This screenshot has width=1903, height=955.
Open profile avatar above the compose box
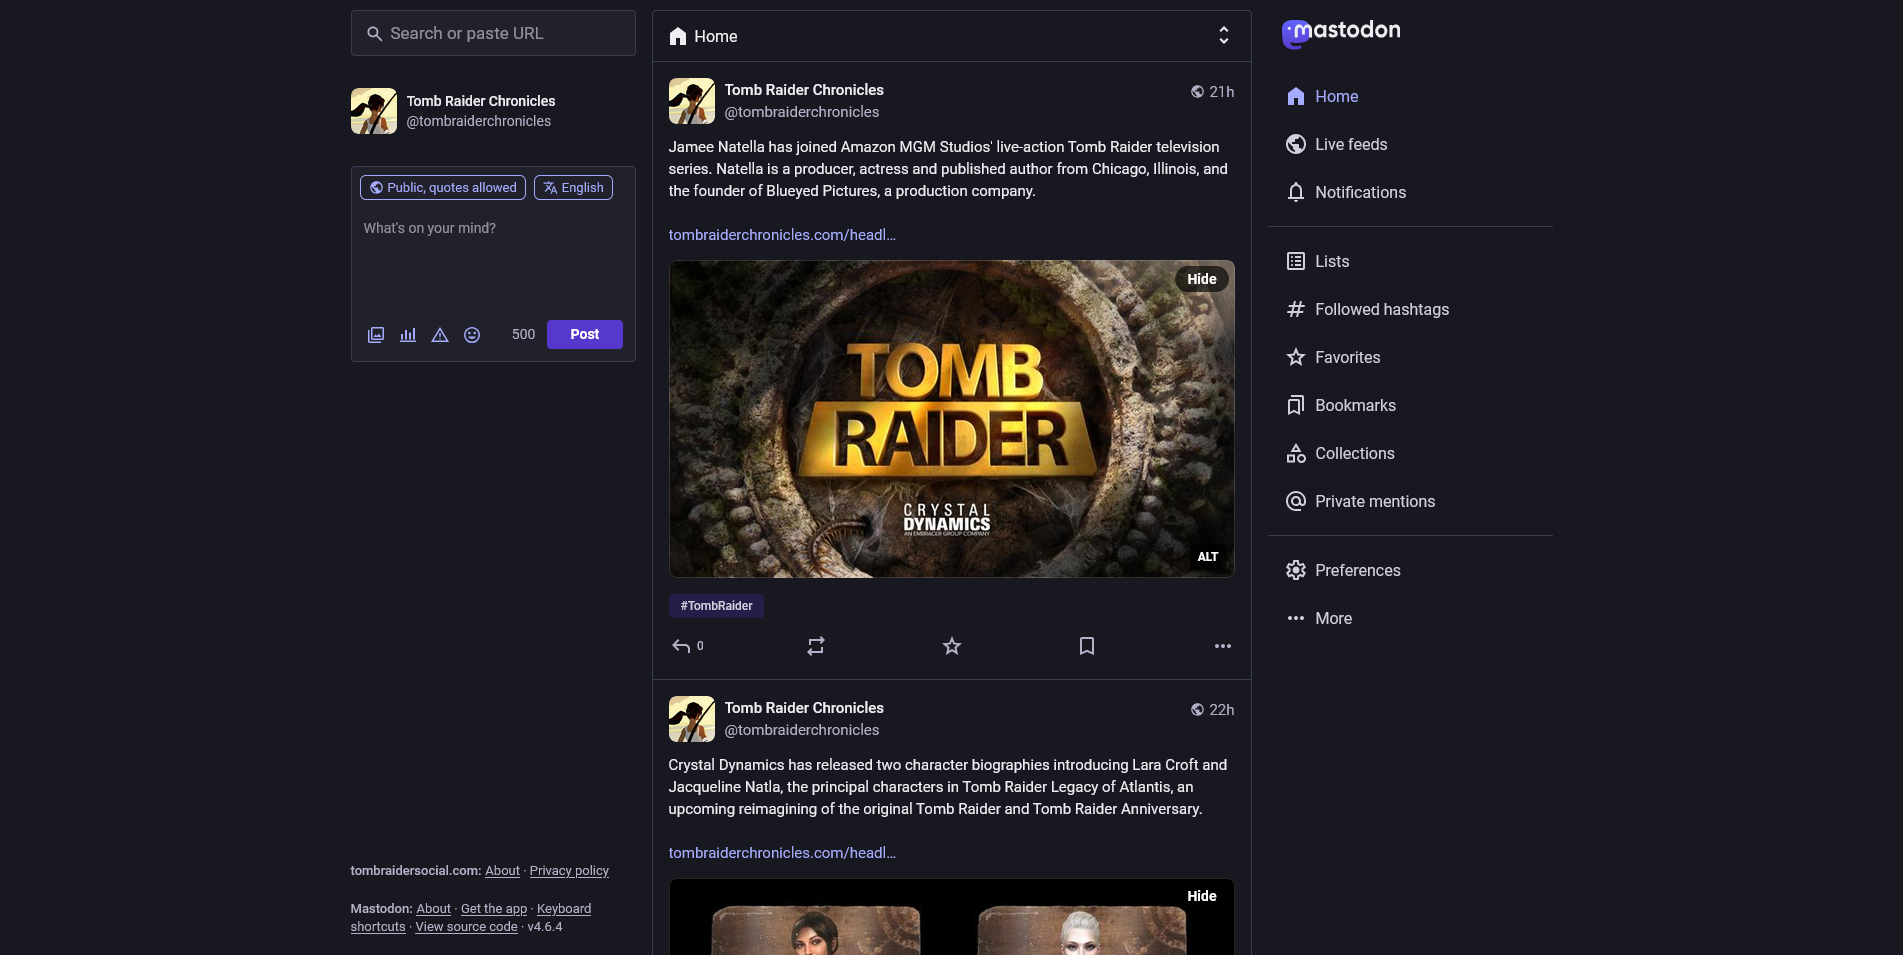[374, 111]
